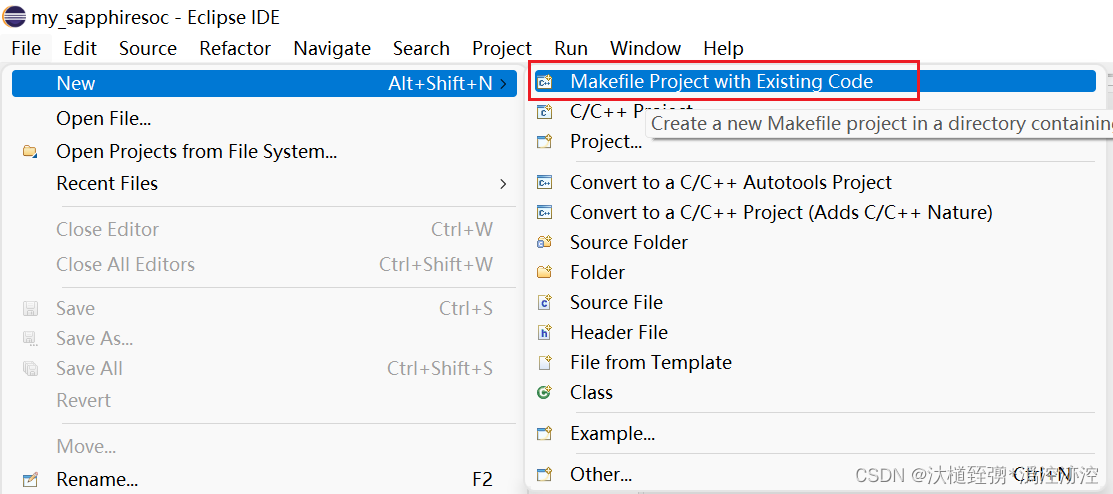Screen dimensions: 1113x494
Task: Open the File menu
Action: (x=26, y=48)
